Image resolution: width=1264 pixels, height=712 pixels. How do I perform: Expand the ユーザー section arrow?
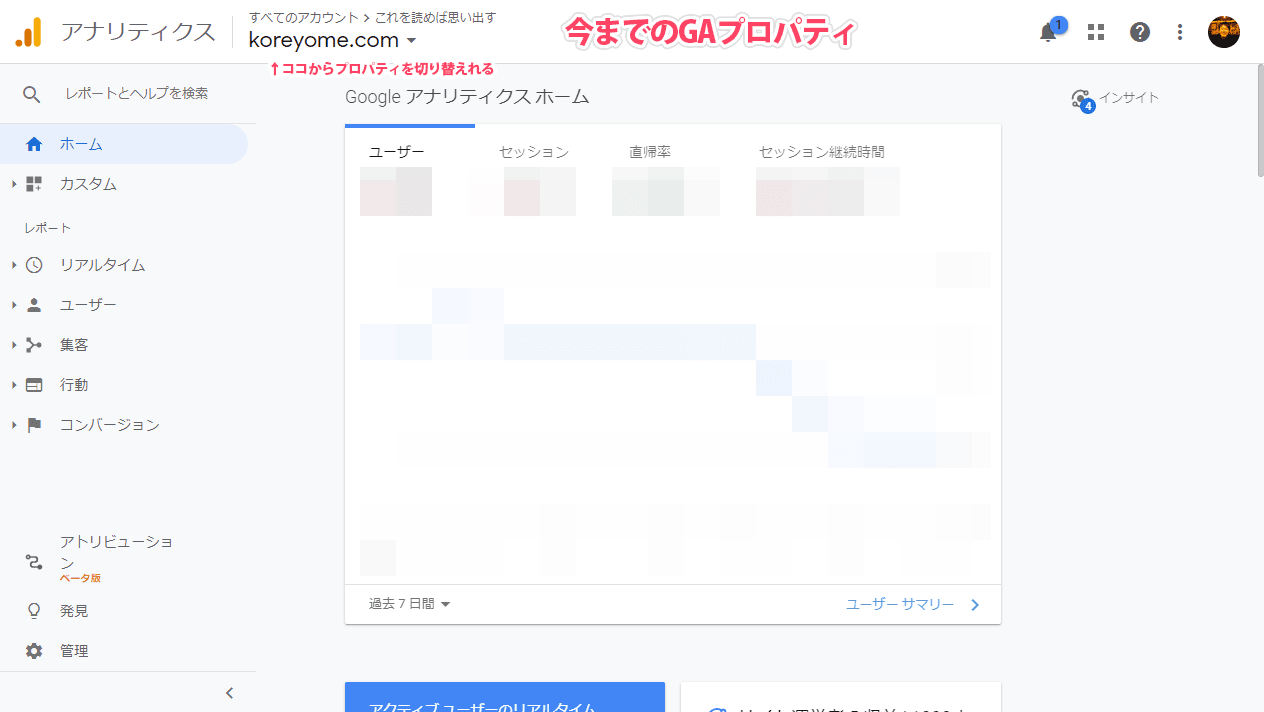(x=14, y=305)
